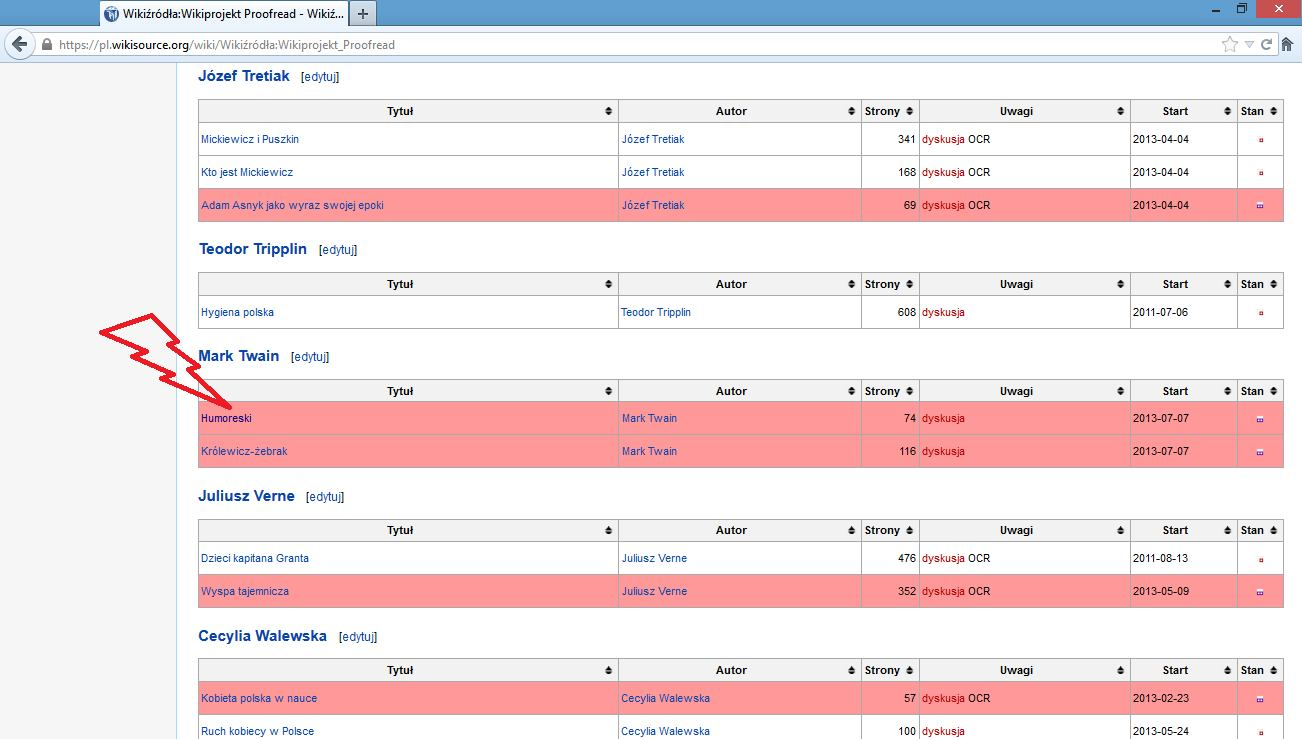Bookmark page with star icon
1302x739 pixels.
click(x=1230, y=45)
